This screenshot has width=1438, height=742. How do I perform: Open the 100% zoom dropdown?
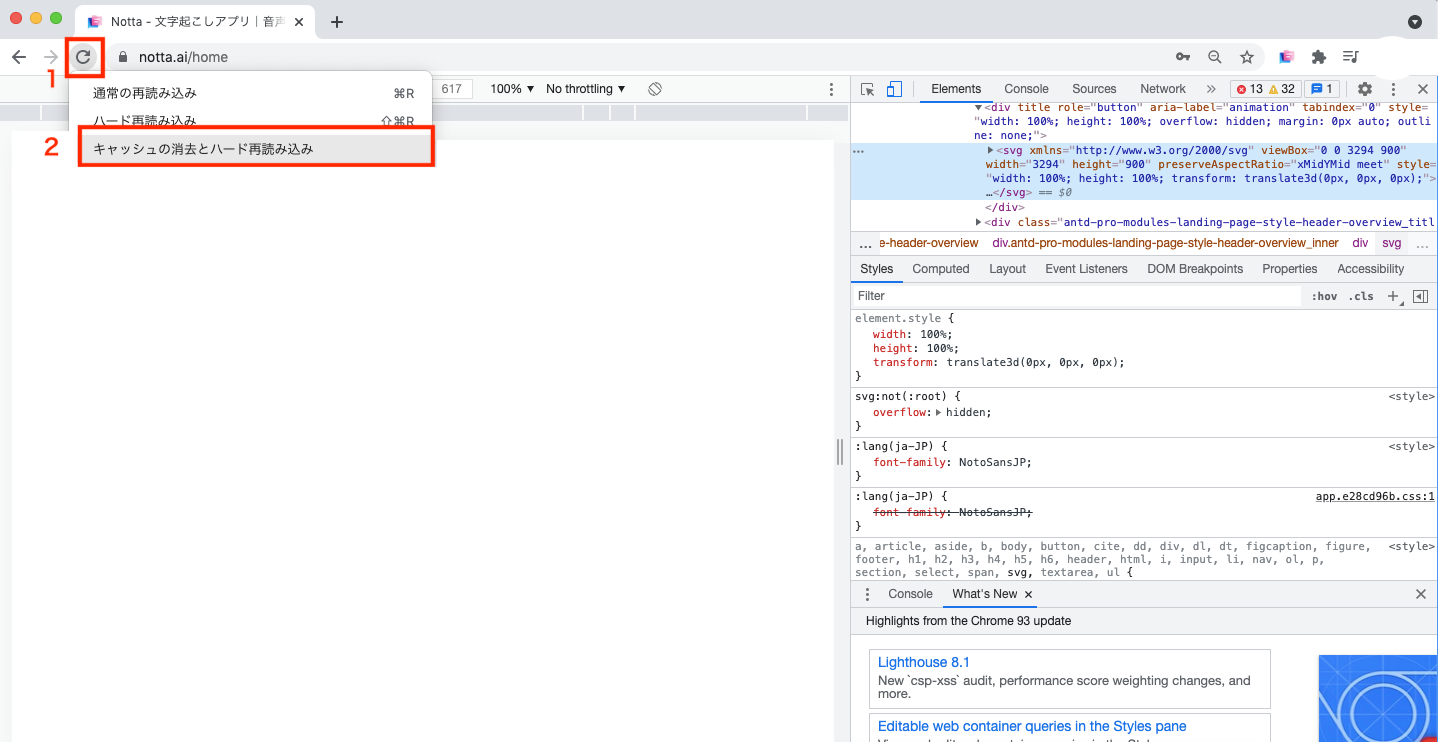512,89
